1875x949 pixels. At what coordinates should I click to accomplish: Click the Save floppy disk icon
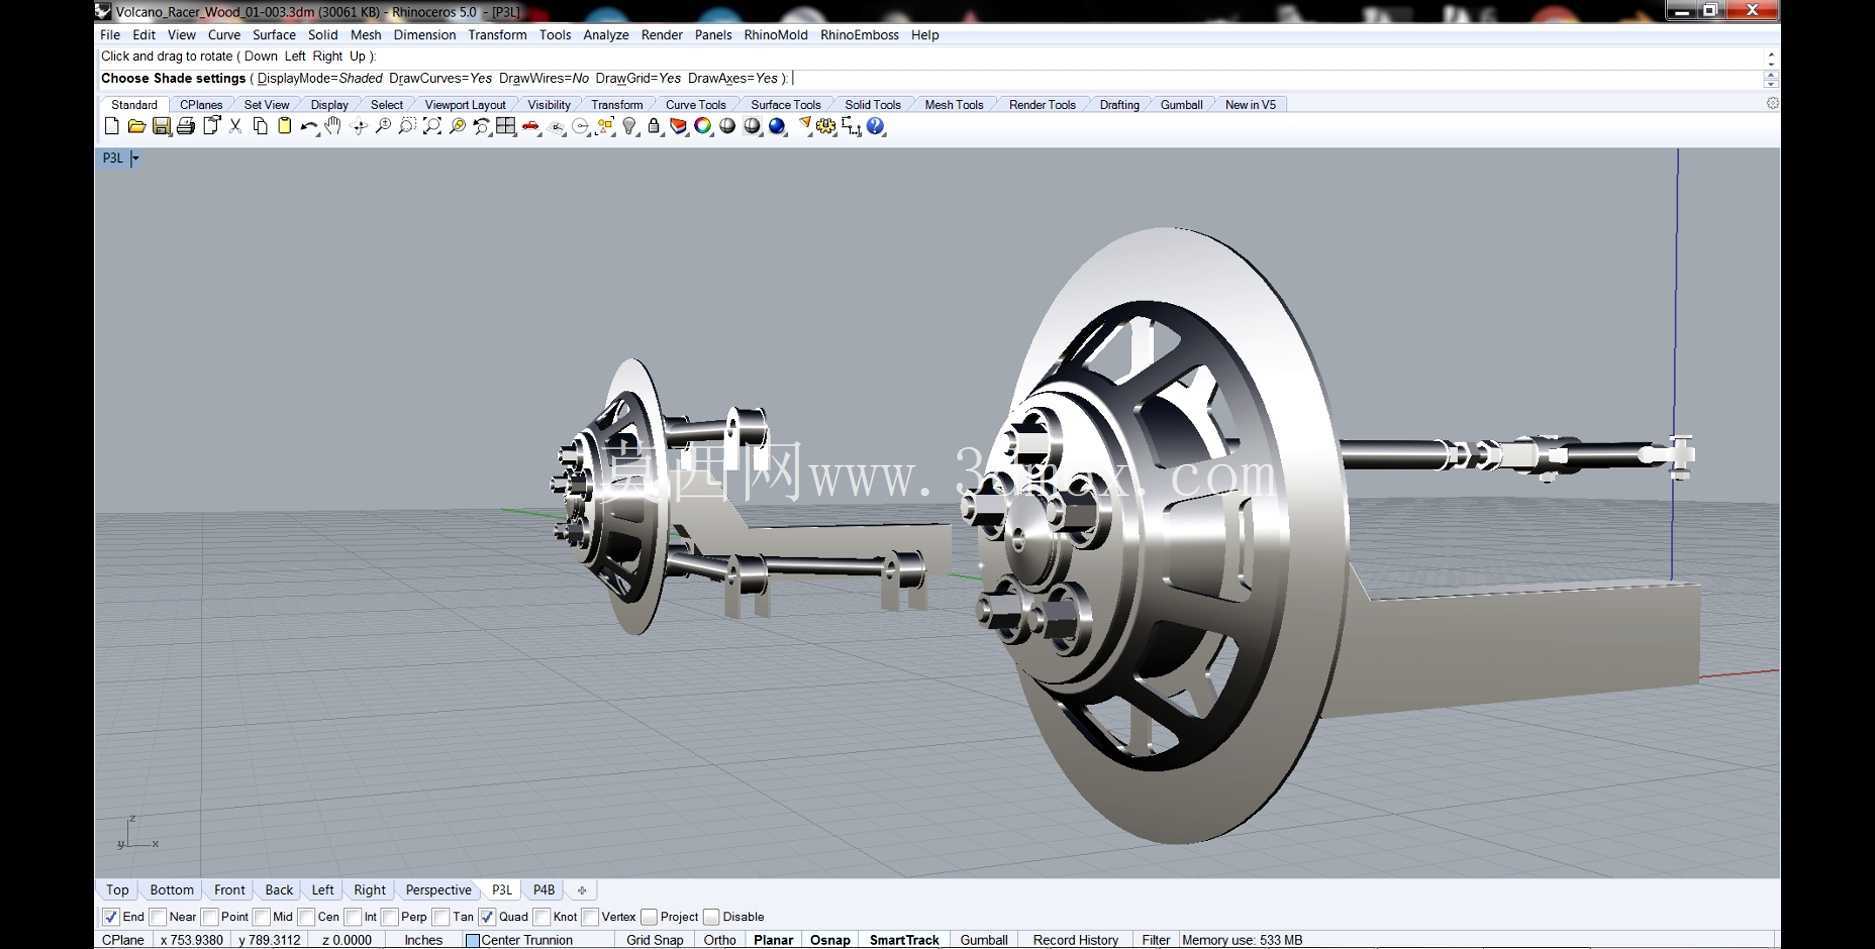tap(161, 126)
